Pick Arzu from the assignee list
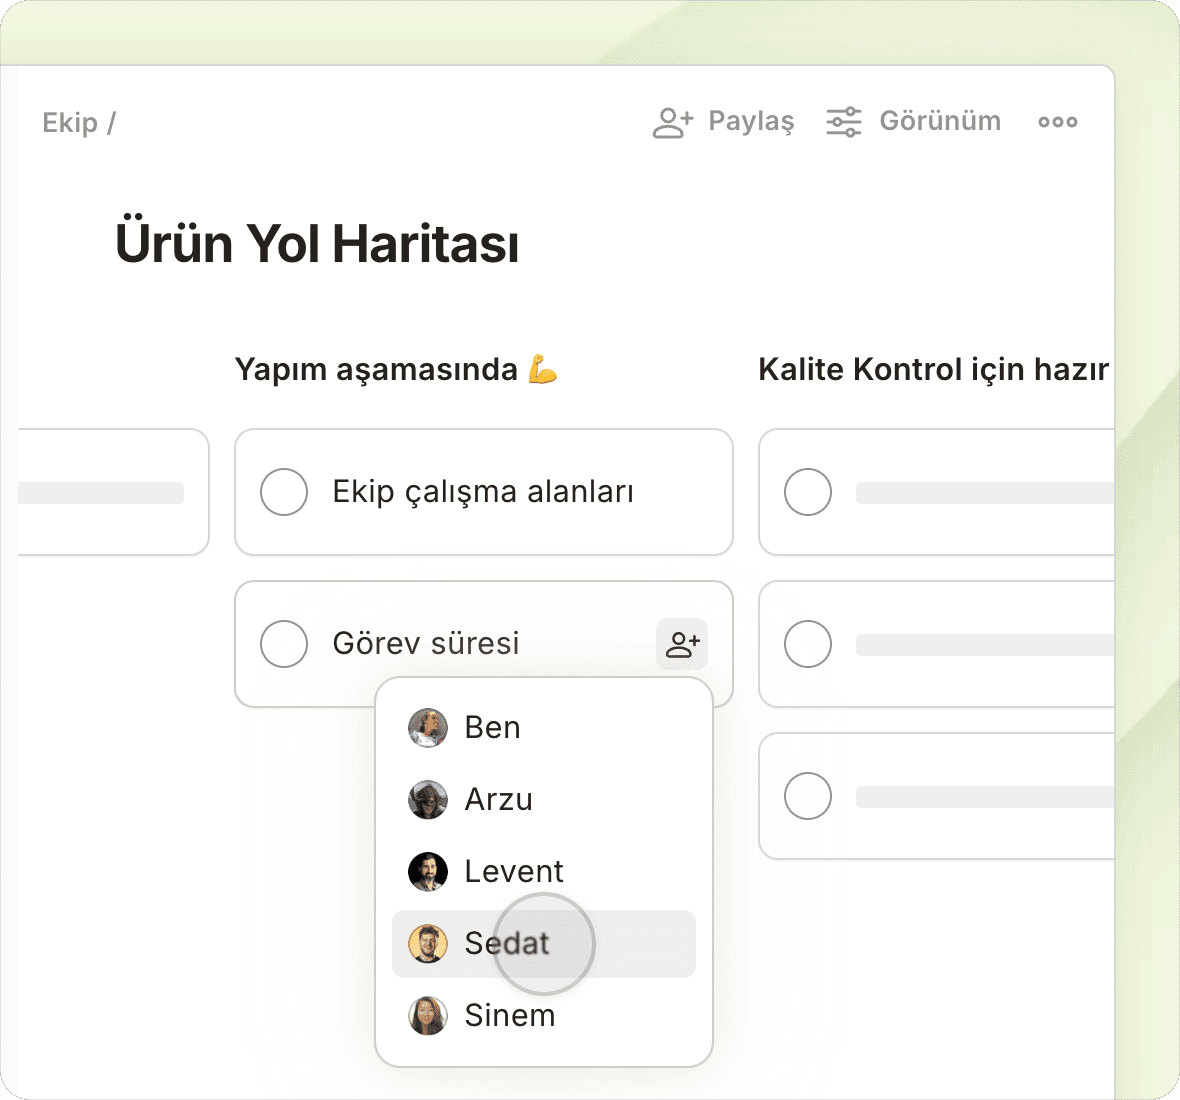 [x=498, y=800]
